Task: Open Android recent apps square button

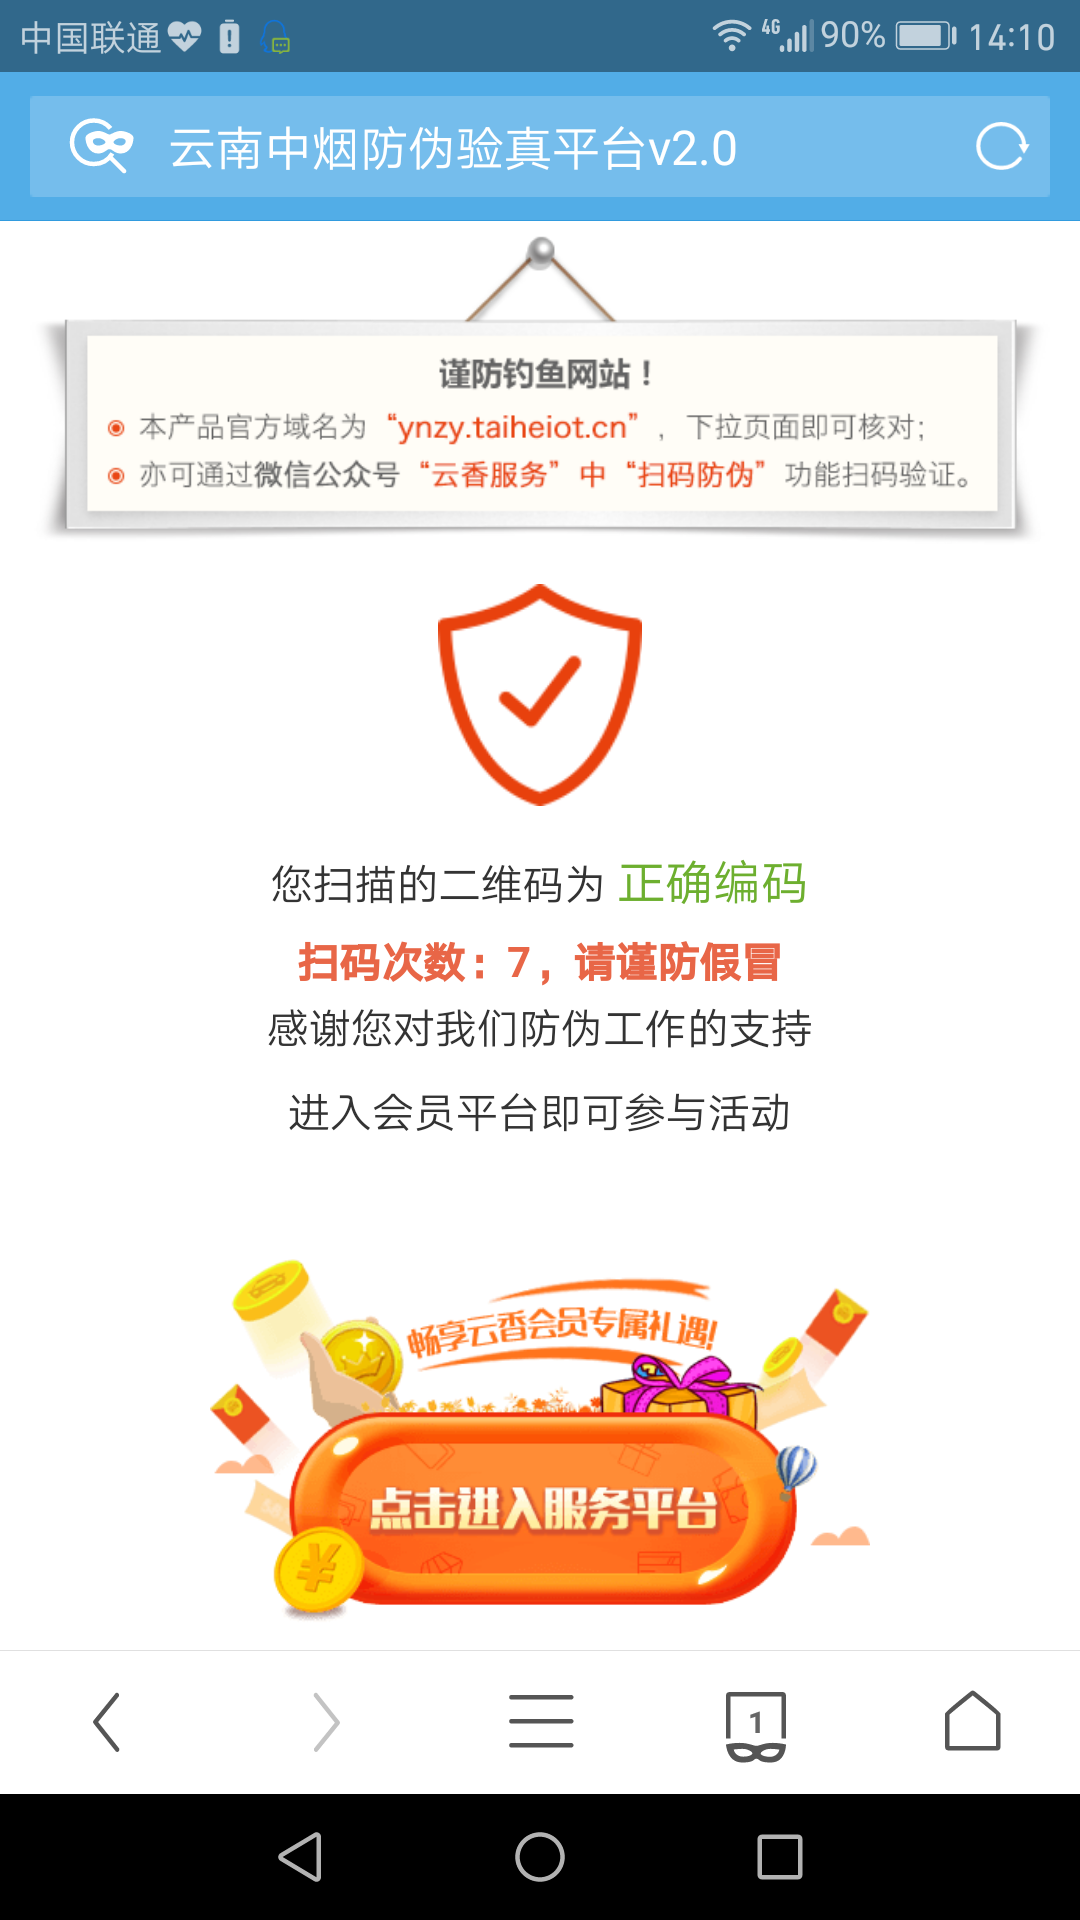Action: point(780,1857)
